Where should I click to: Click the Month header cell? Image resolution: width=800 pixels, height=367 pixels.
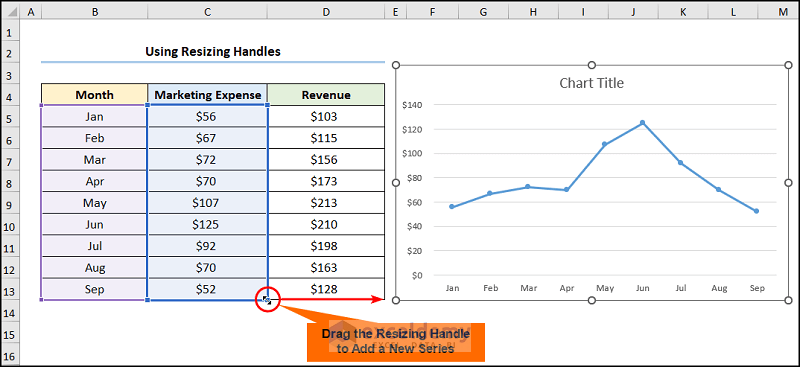point(94,95)
